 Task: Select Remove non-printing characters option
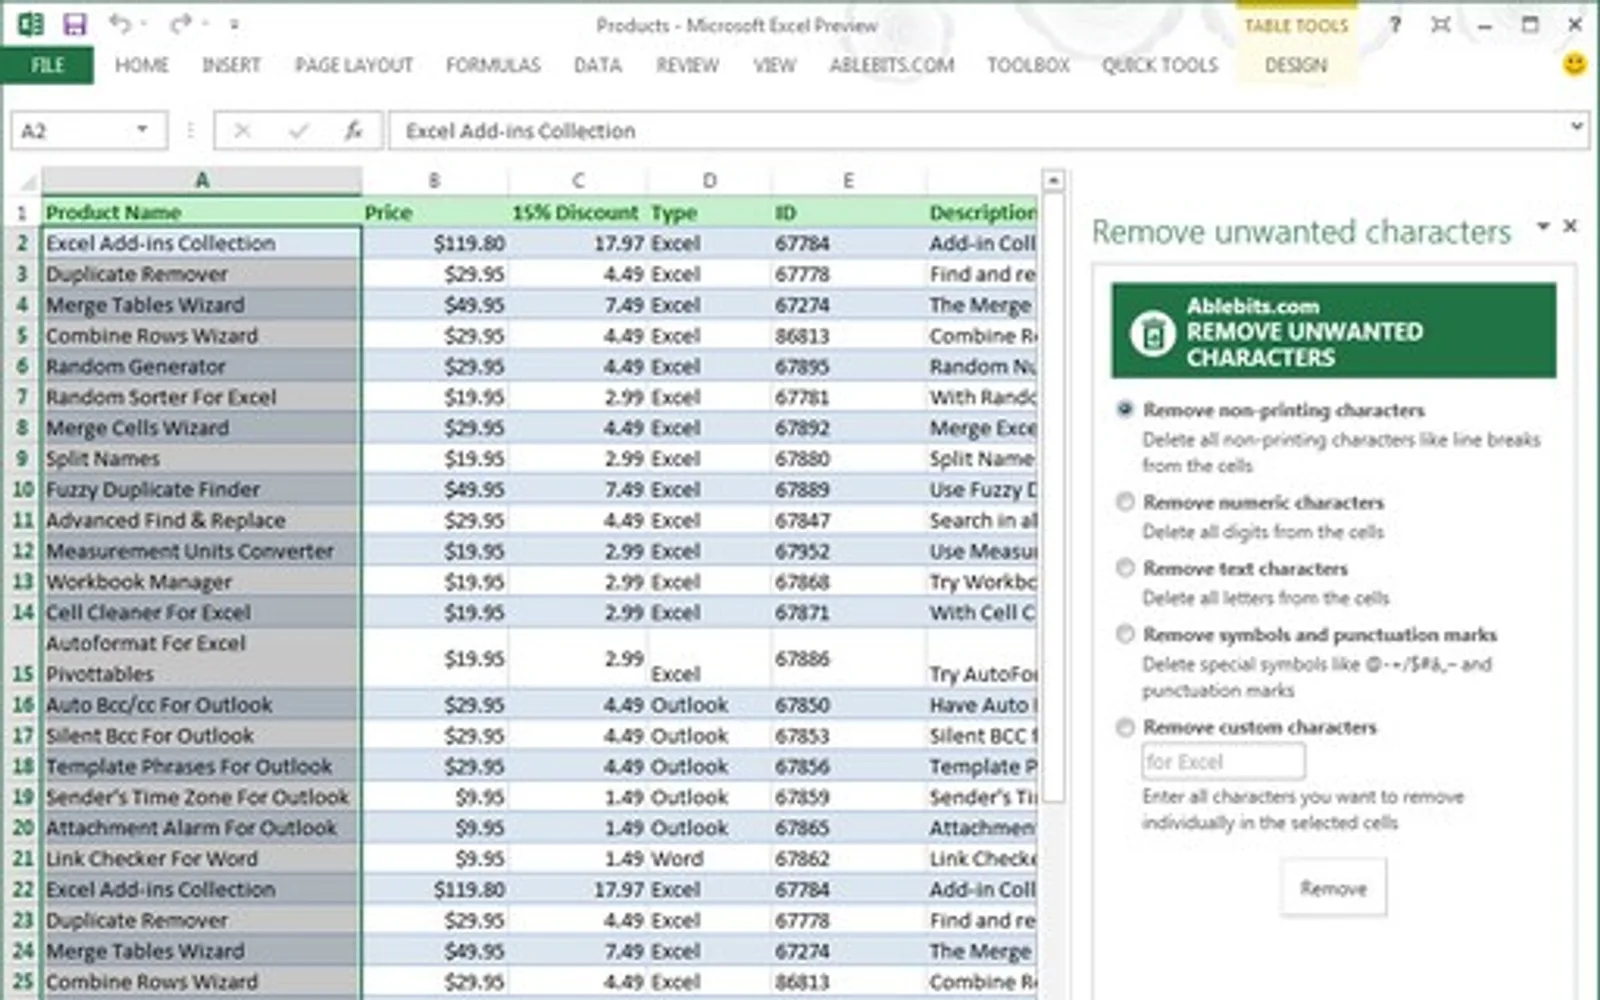click(x=1125, y=409)
